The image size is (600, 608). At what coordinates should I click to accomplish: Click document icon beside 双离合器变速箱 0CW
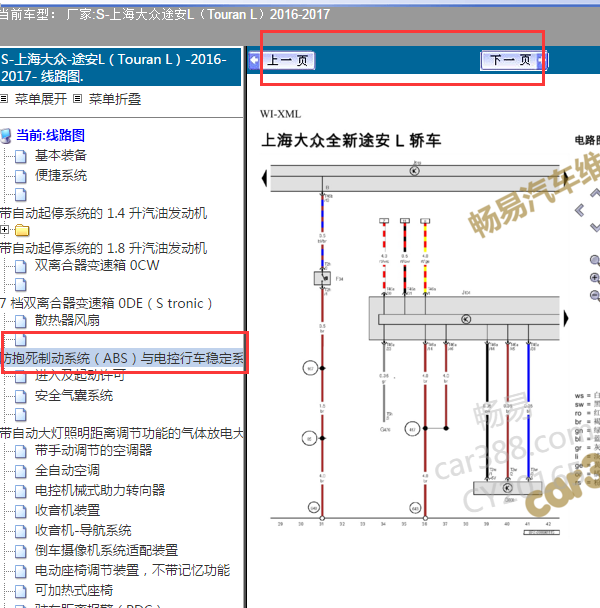coord(21,266)
